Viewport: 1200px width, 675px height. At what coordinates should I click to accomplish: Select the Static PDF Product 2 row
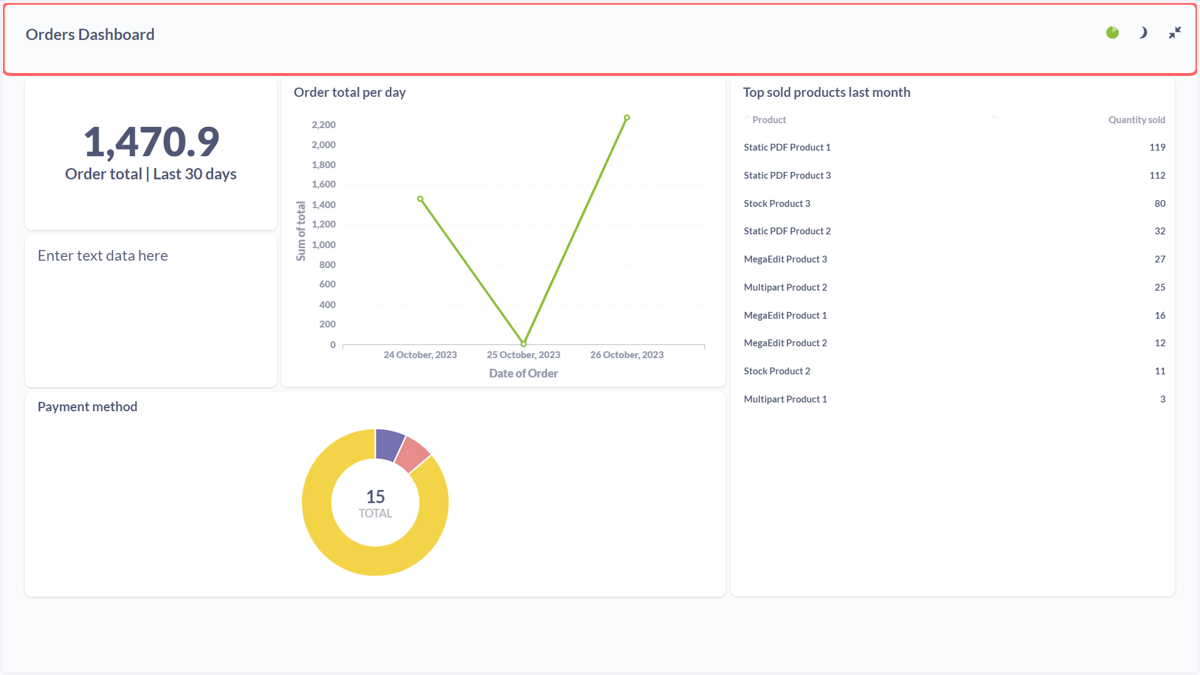(x=953, y=231)
